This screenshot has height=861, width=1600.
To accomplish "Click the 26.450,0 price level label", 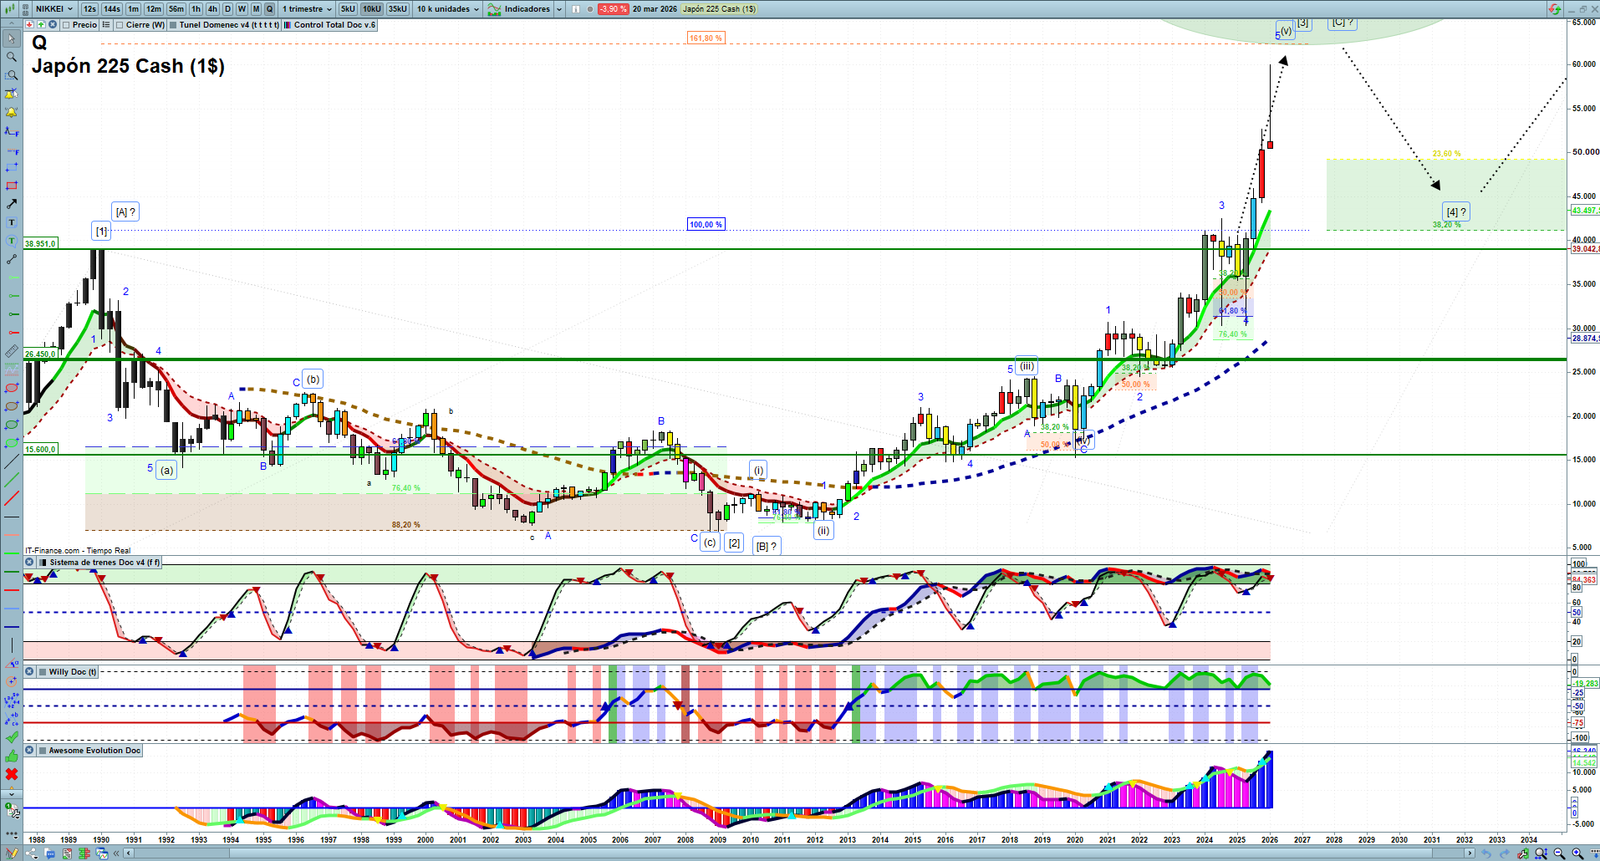I will (41, 354).
